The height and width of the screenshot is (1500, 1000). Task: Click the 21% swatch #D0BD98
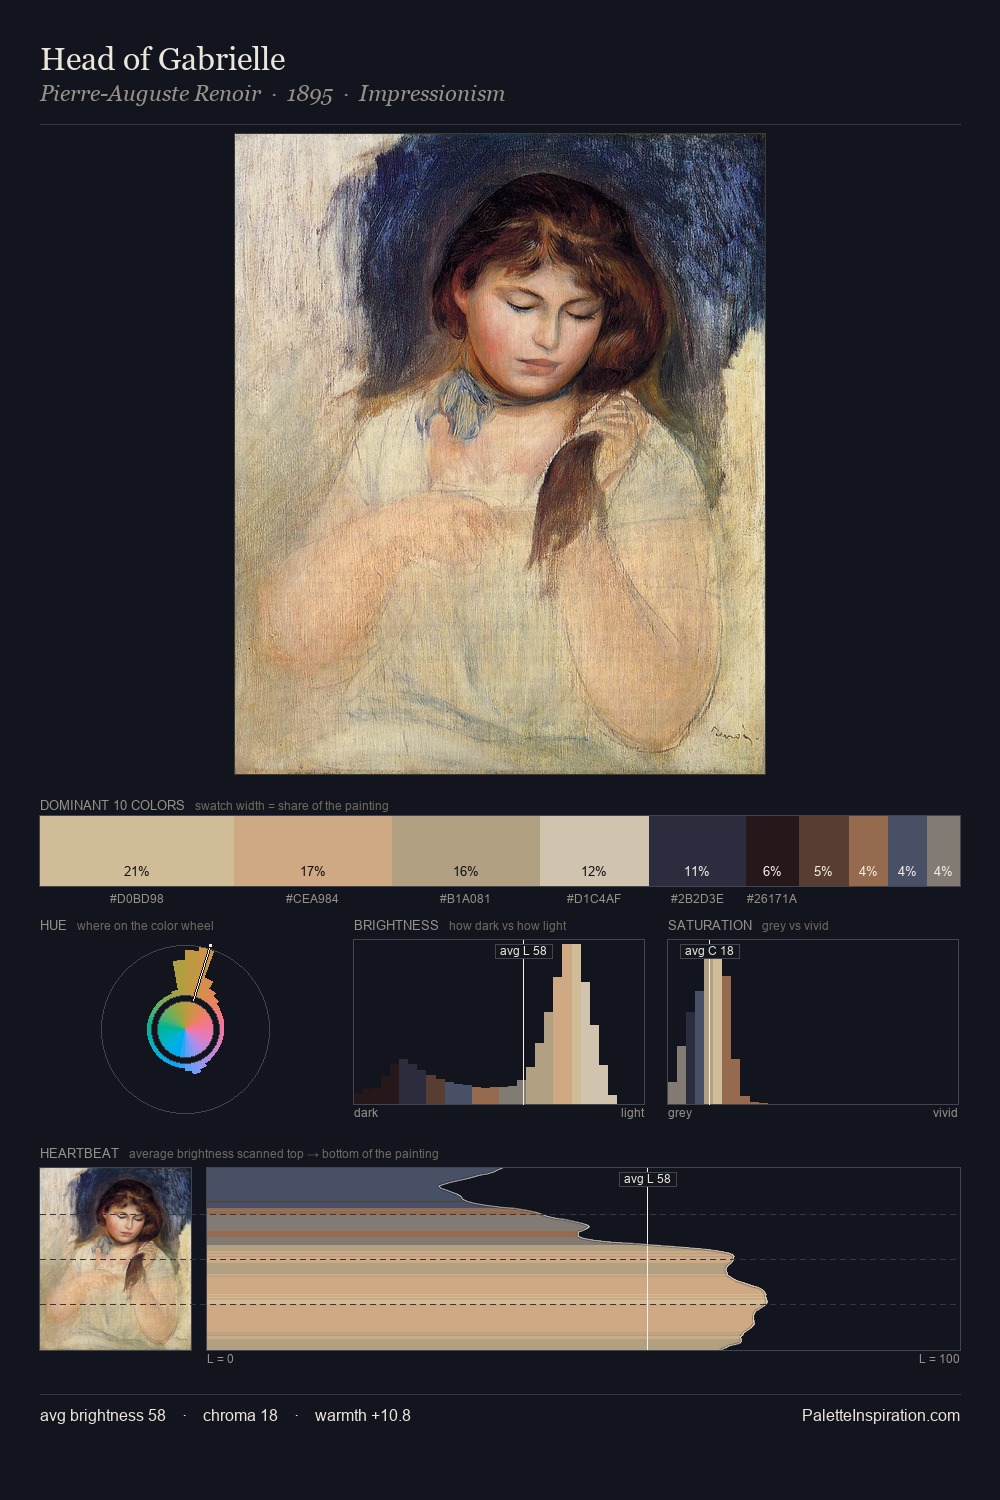137,851
